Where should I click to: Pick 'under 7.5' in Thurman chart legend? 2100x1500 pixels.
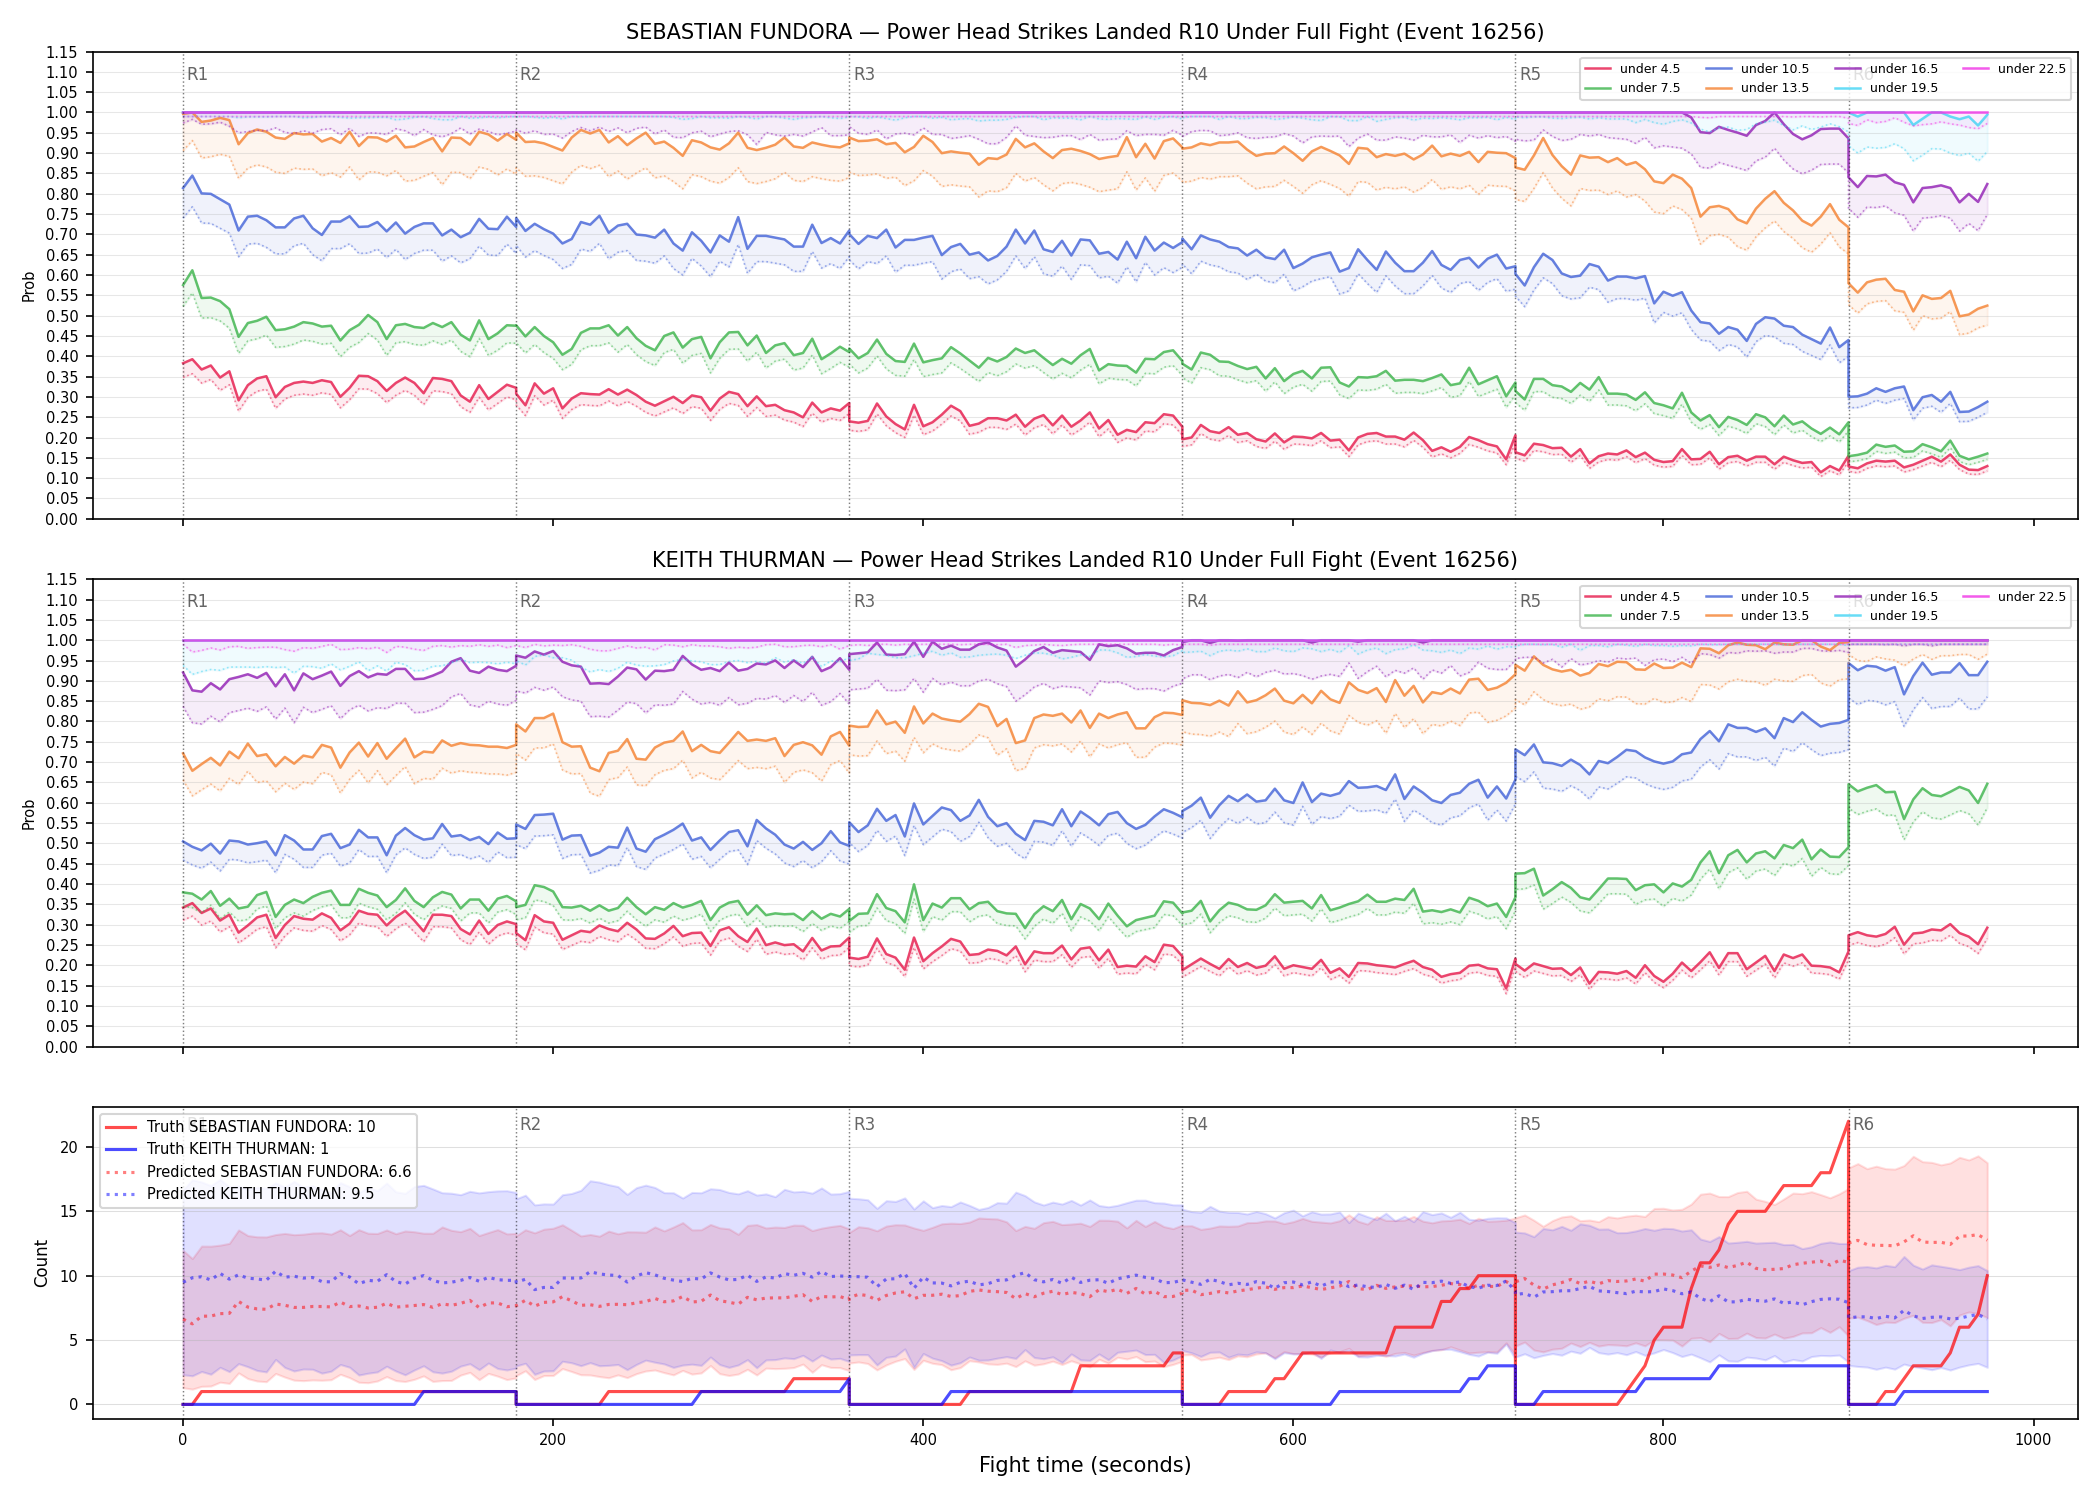(x=1633, y=616)
